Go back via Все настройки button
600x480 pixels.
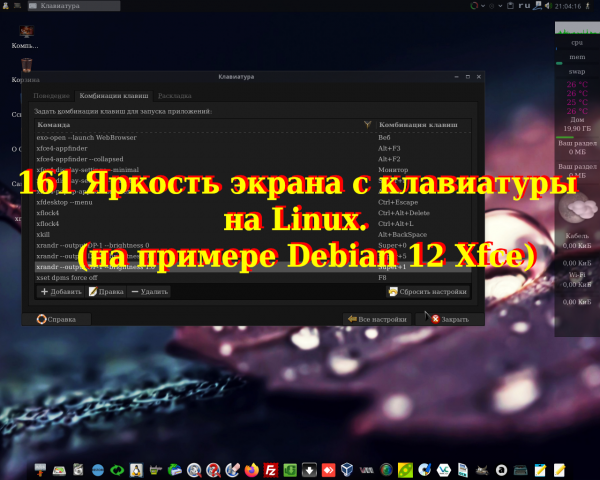(377, 319)
